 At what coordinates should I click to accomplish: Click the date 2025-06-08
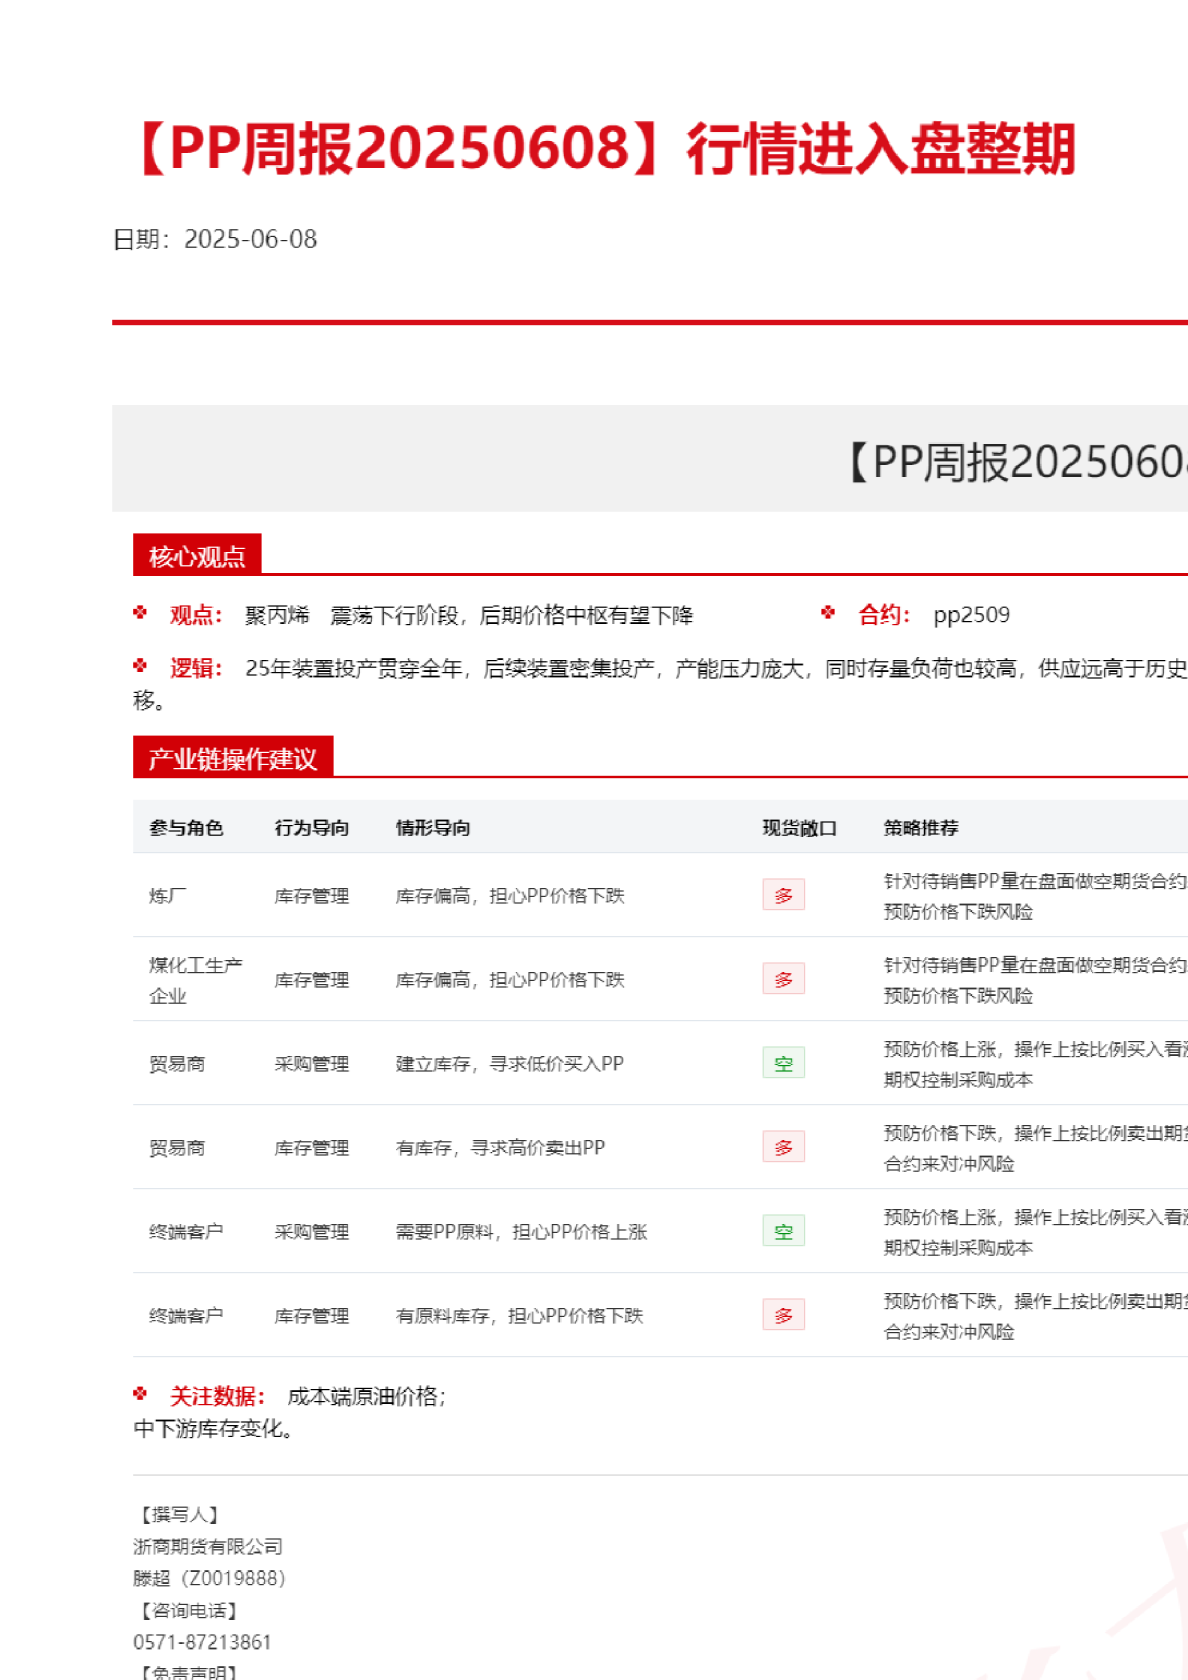pos(250,239)
